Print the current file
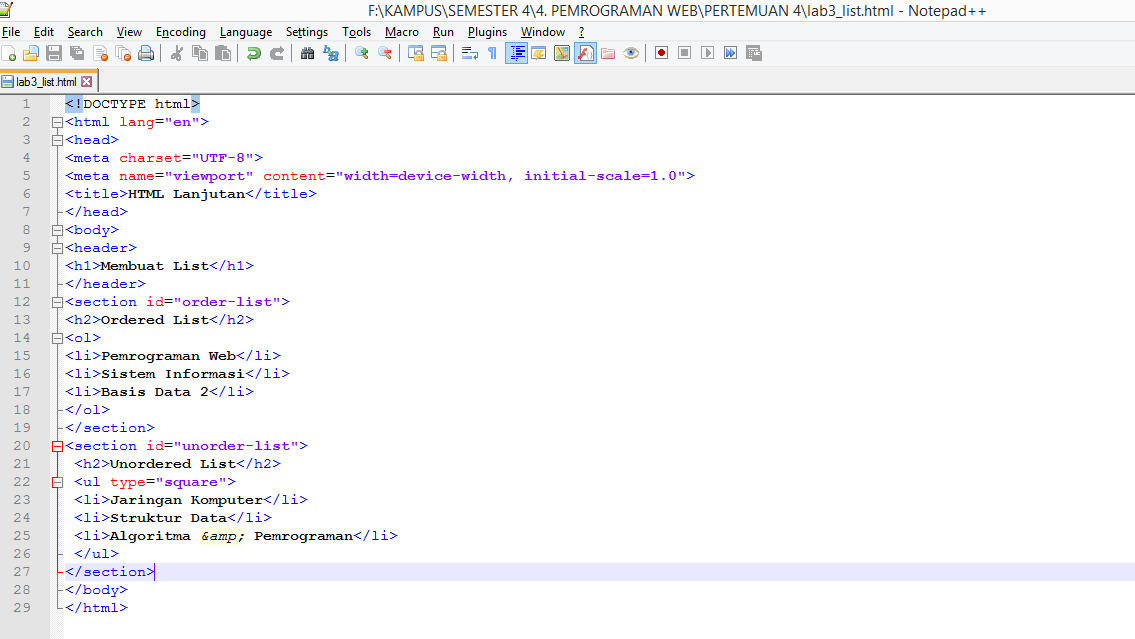The width and height of the screenshot is (1135, 639). click(145, 53)
